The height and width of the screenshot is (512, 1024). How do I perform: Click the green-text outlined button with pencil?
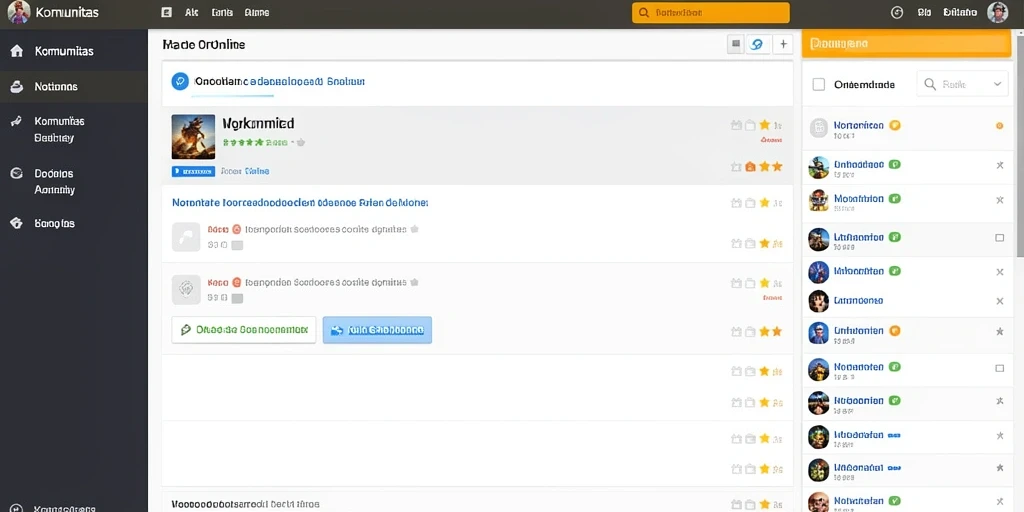point(244,330)
